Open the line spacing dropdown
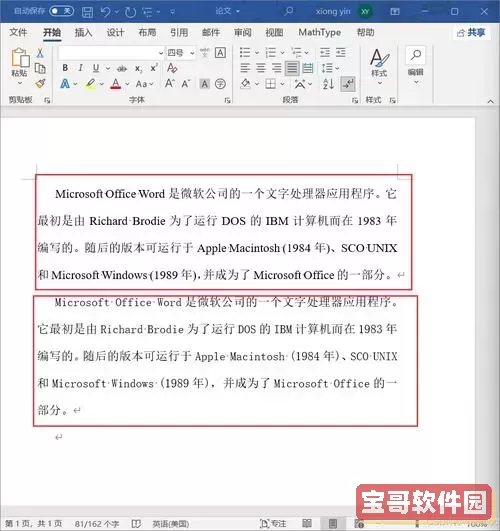Image resolution: width=500 pixels, height=531 pixels. [330, 68]
